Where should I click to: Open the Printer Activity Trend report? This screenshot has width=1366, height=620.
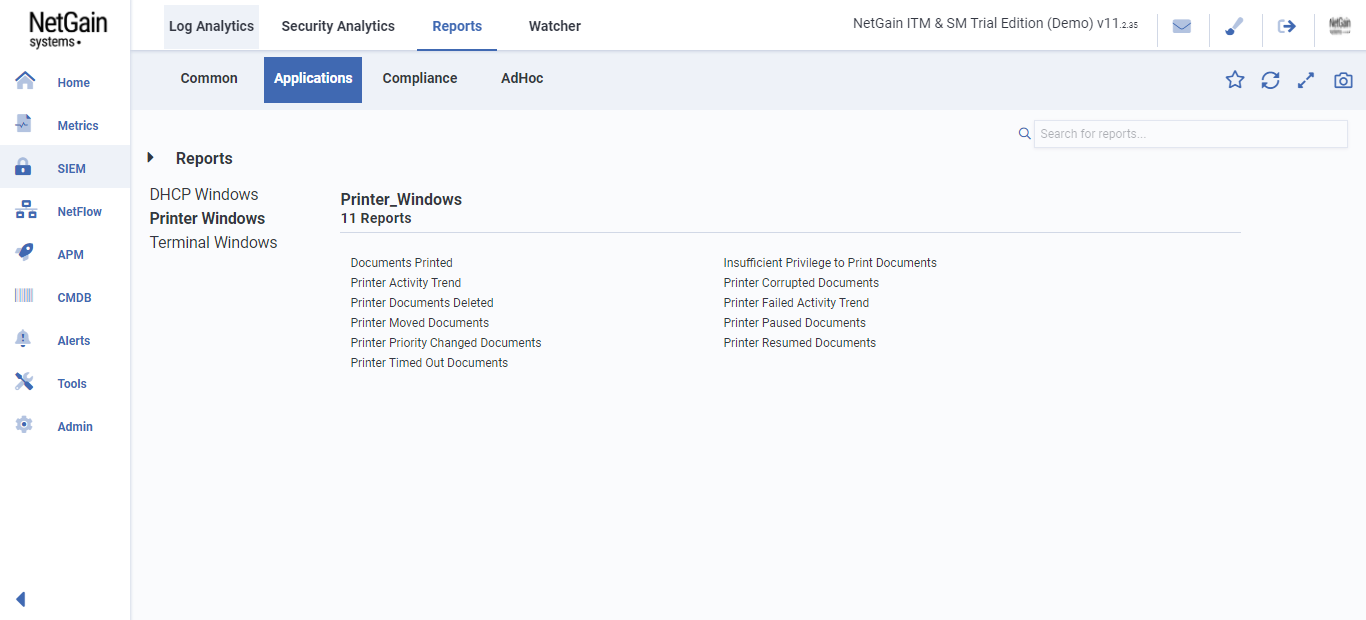point(406,283)
